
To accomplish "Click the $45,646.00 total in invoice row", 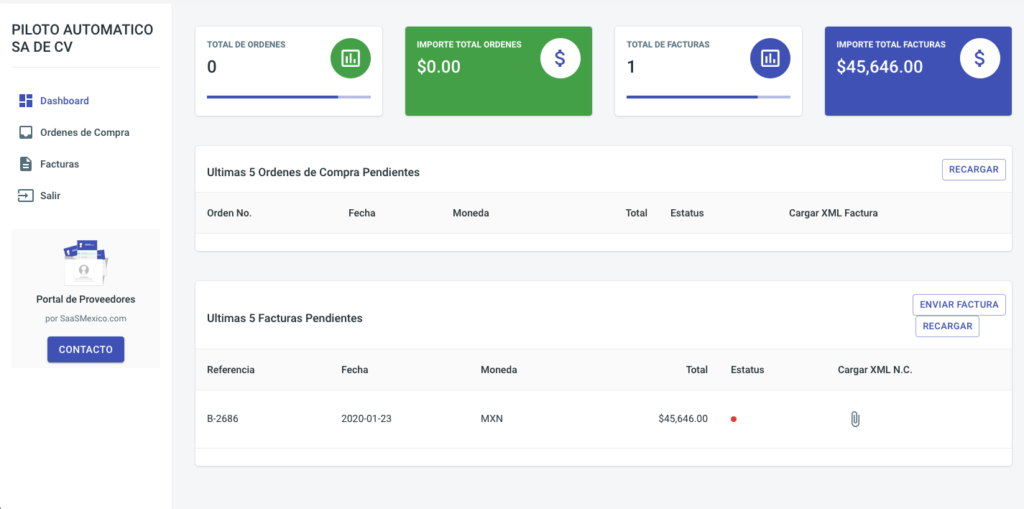I will tap(683, 419).
